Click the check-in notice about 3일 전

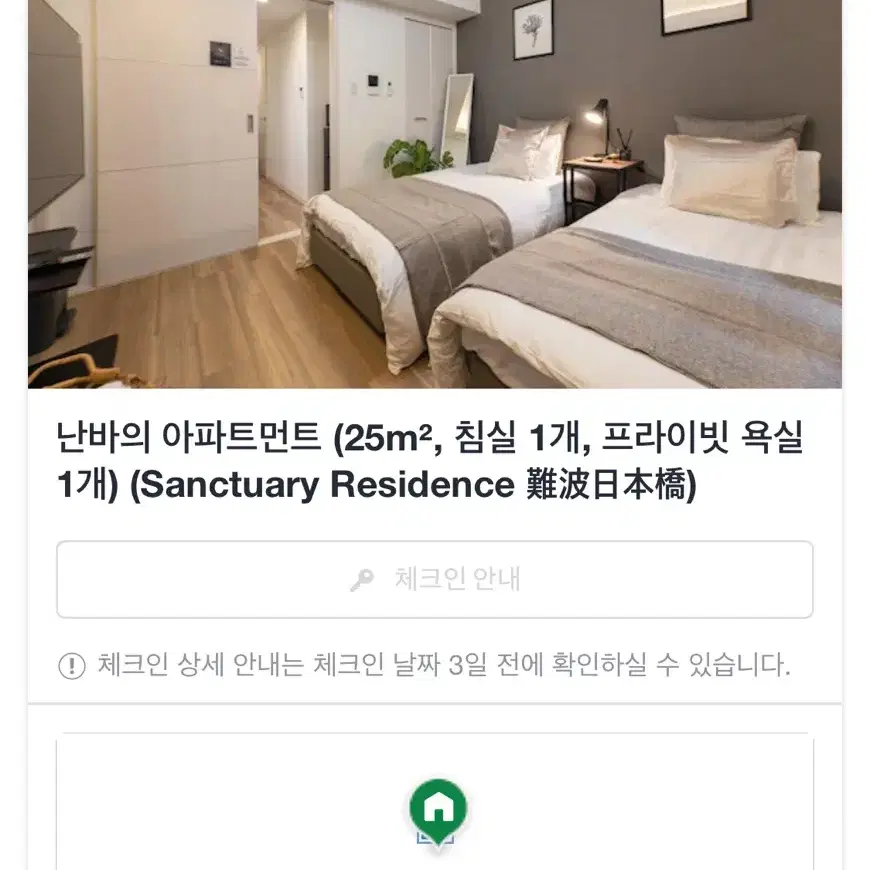point(444,665)
